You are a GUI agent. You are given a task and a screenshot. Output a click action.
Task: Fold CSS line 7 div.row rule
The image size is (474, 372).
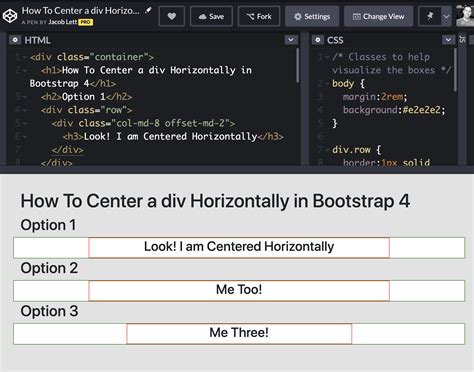pos(327,150)
